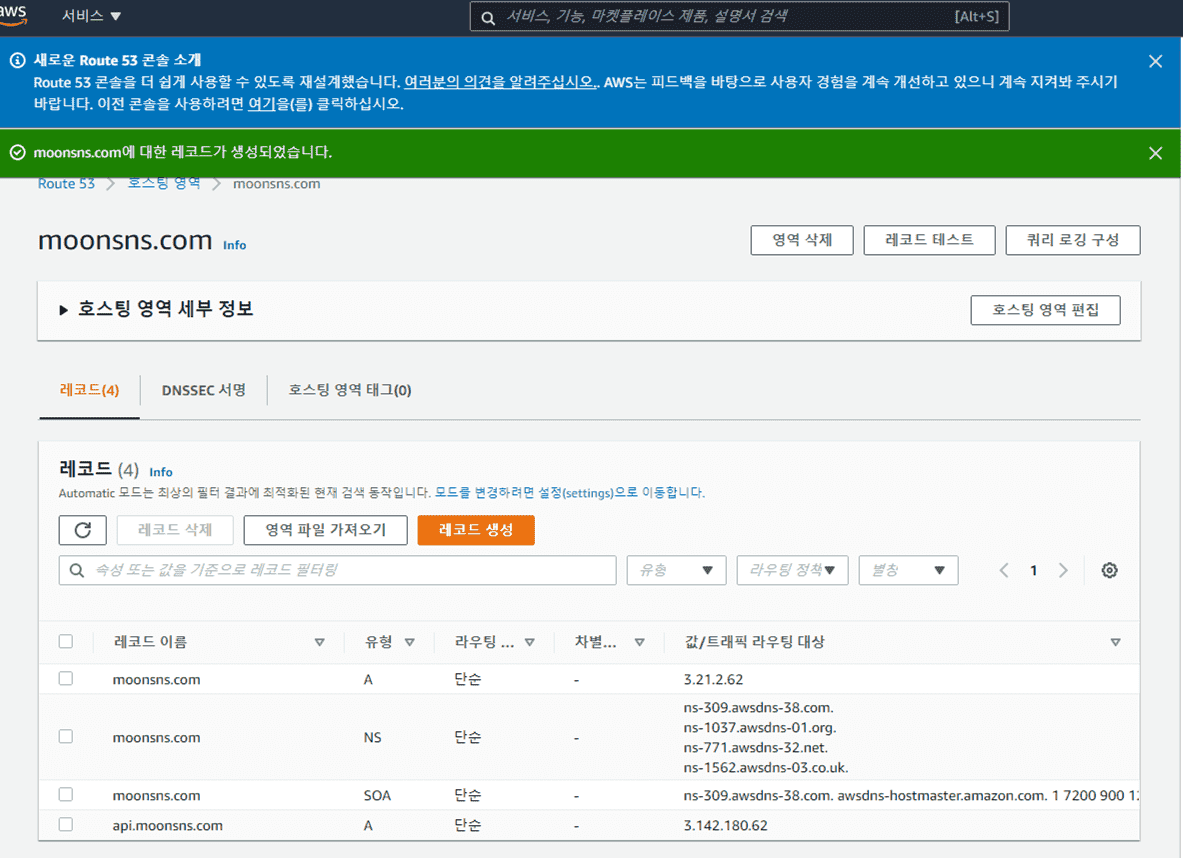The width and height of the screenshot is (1183, 858).
Task: Focus the record filter input field
Action: coord(337,570)
